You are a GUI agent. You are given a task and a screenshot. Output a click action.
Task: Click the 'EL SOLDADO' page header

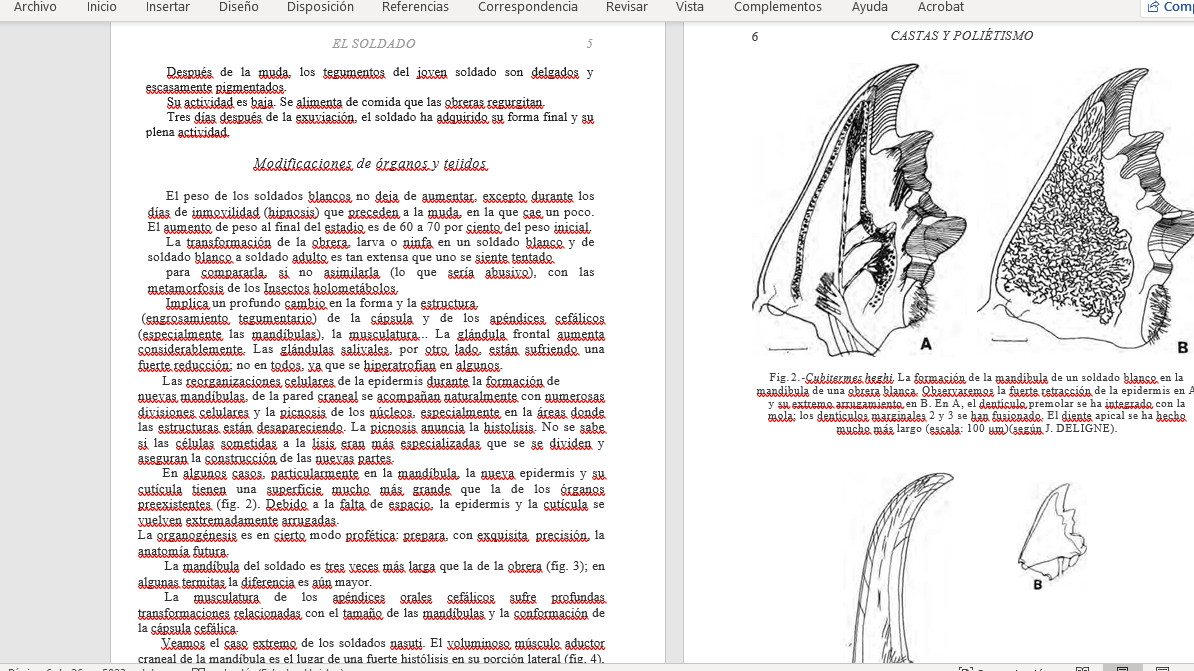point(373,44)
